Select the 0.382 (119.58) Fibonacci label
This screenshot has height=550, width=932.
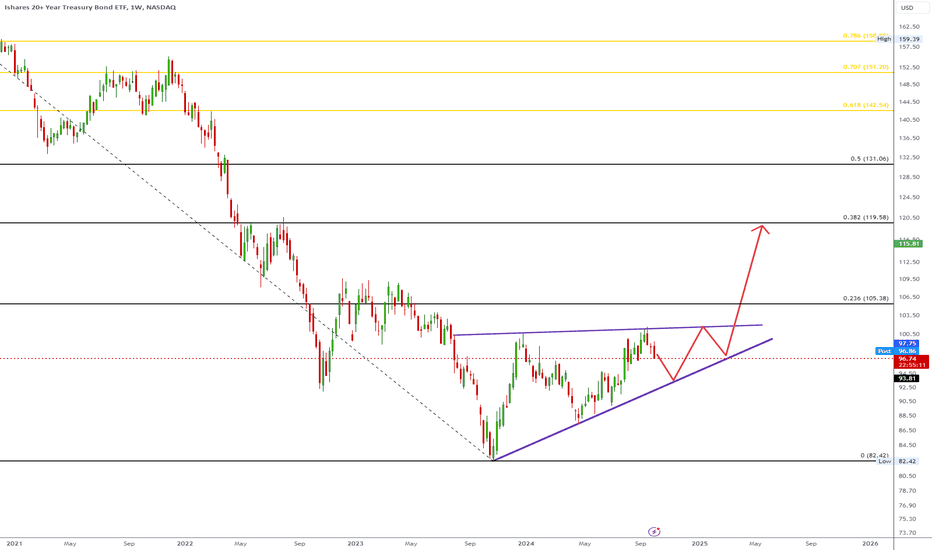pos(865,218)
